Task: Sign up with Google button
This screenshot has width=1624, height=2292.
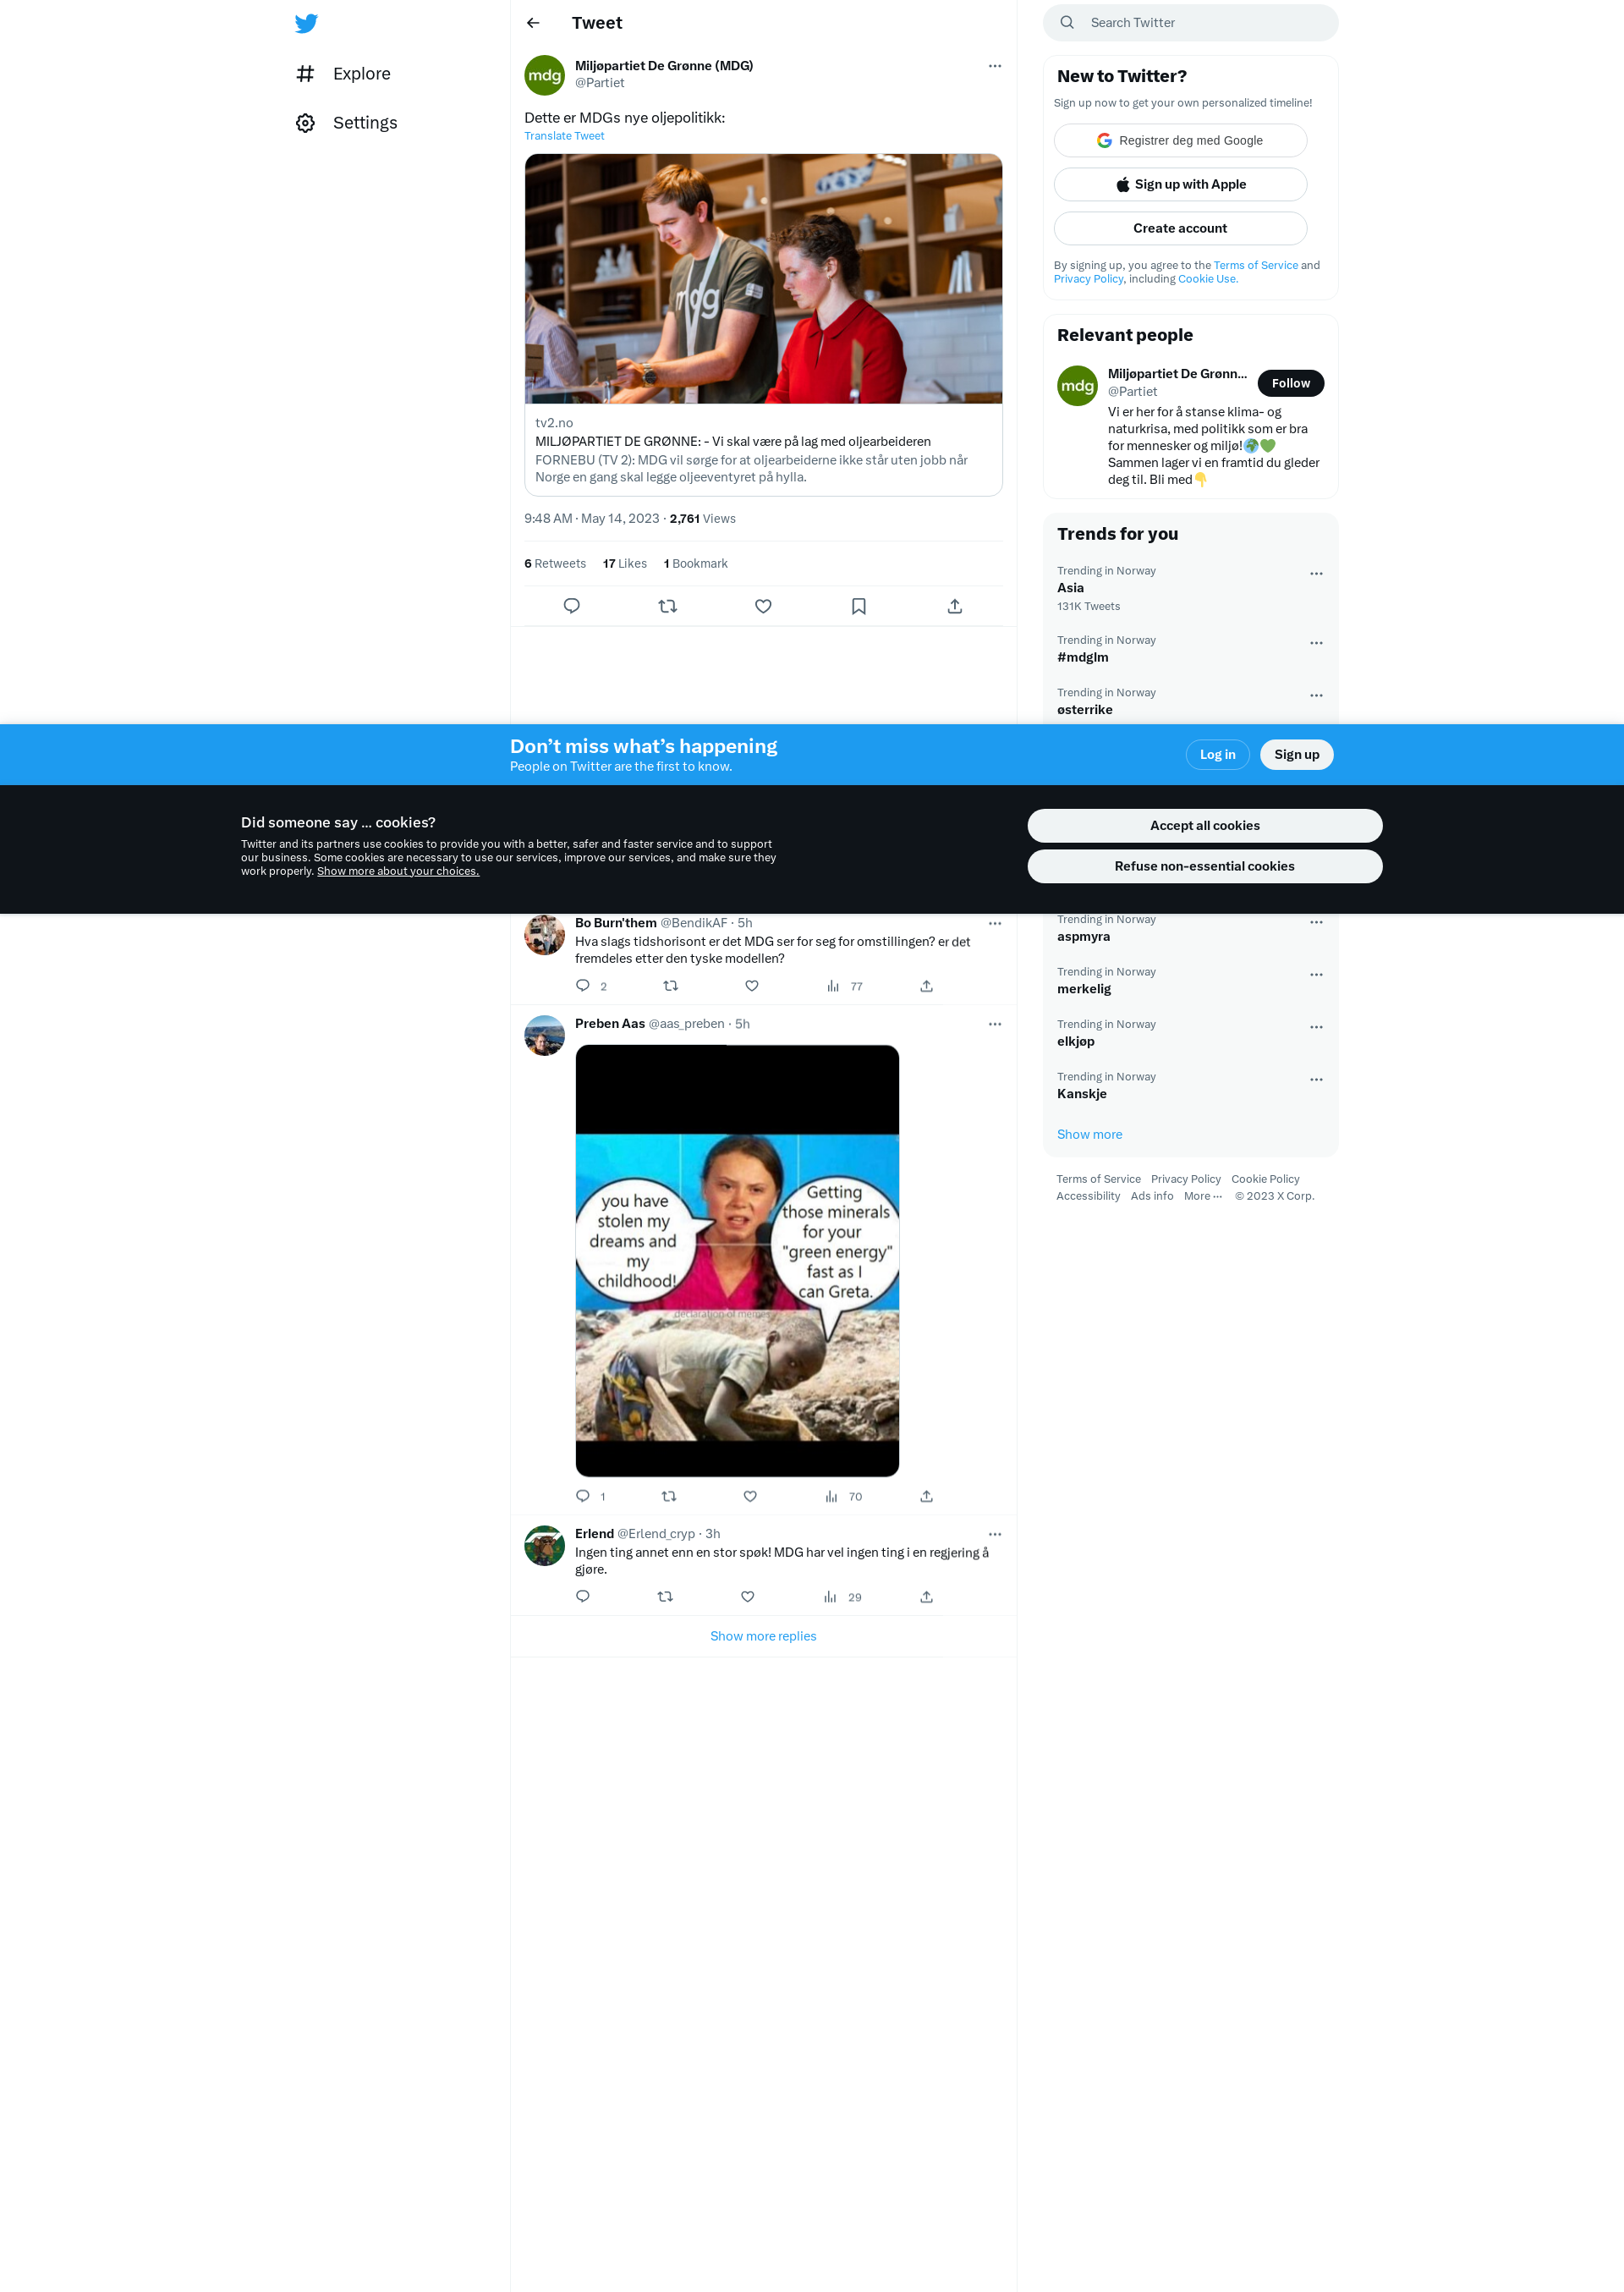Action: pyautogui.click(x=1180, y=141)
